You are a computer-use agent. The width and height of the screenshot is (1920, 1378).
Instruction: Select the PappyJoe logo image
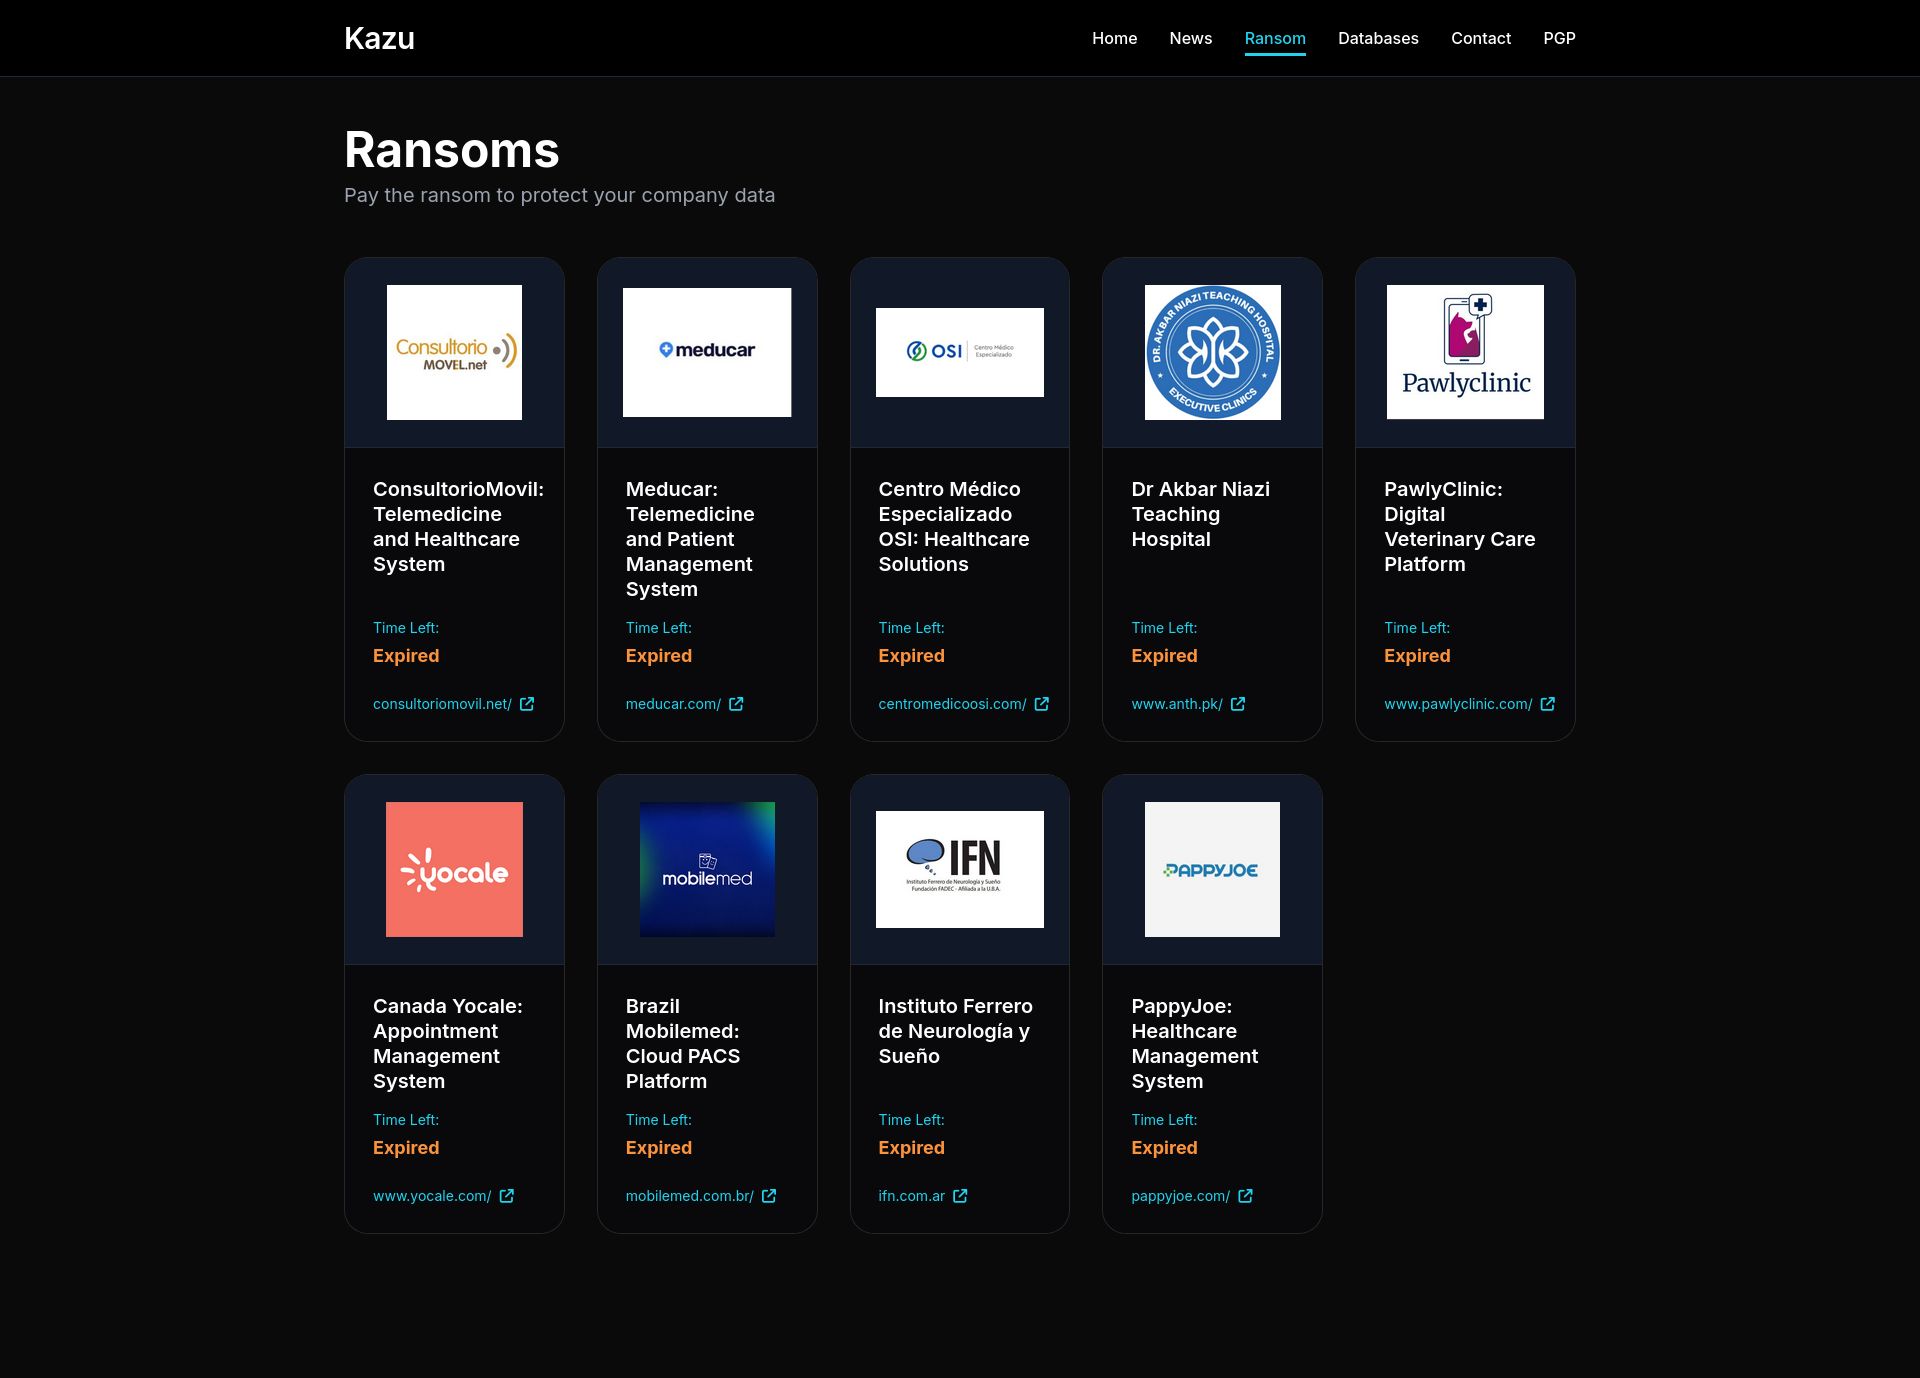click(x=1212, y=869)
